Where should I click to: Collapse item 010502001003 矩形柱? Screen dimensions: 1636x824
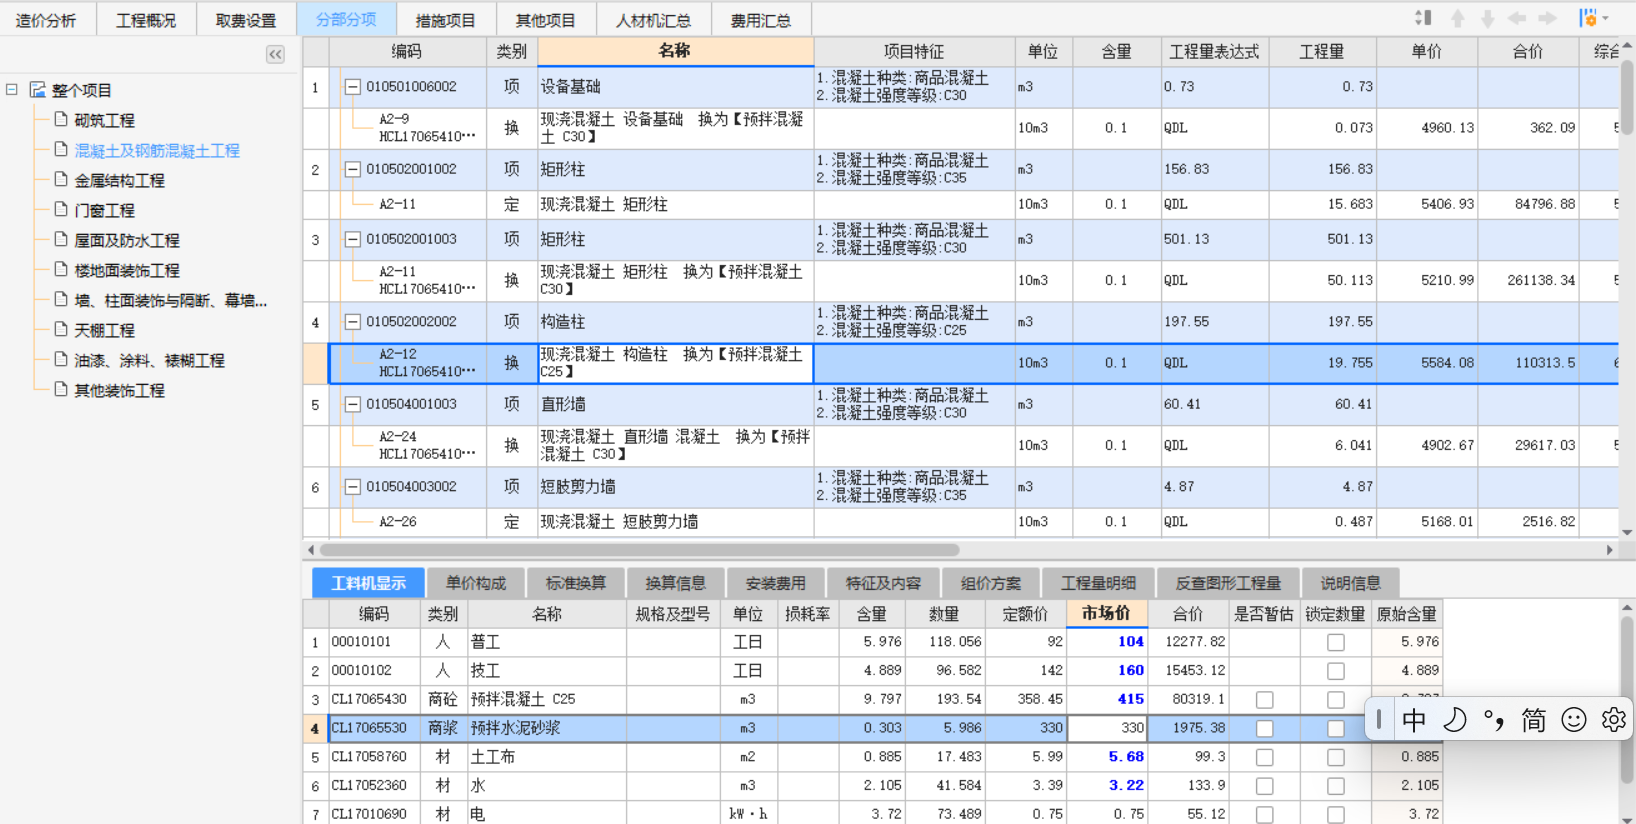coord(352,239)
